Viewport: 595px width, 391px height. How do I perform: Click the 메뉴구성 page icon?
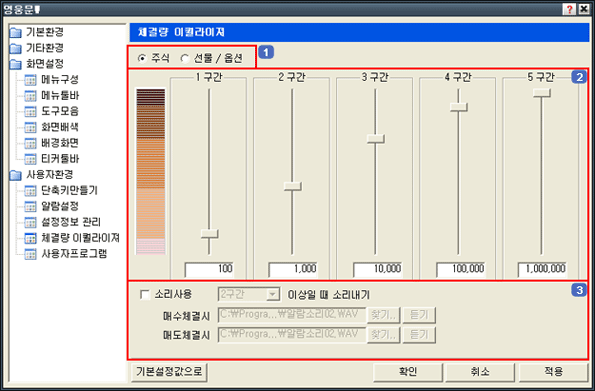(30, 80)
